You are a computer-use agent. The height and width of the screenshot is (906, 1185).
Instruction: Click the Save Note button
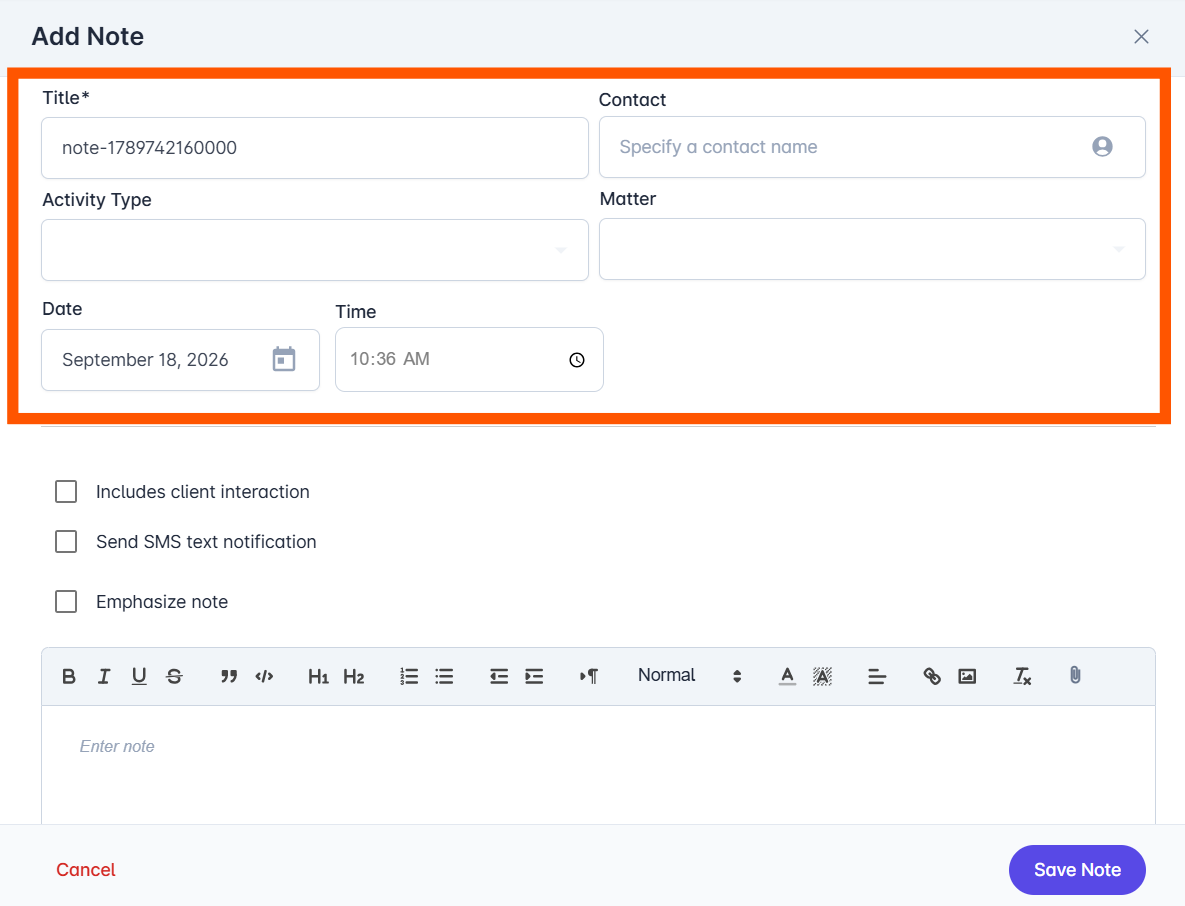tap(1077, 870)
